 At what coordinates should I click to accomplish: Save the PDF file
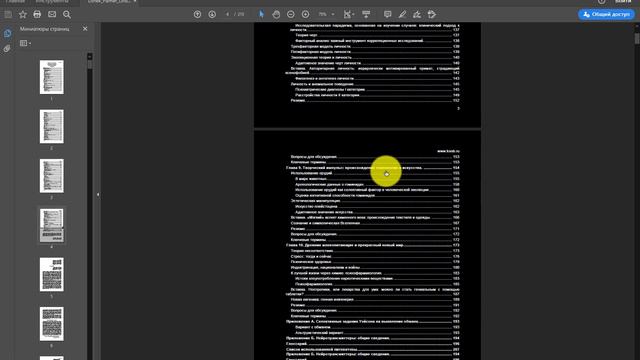(8, 14)
